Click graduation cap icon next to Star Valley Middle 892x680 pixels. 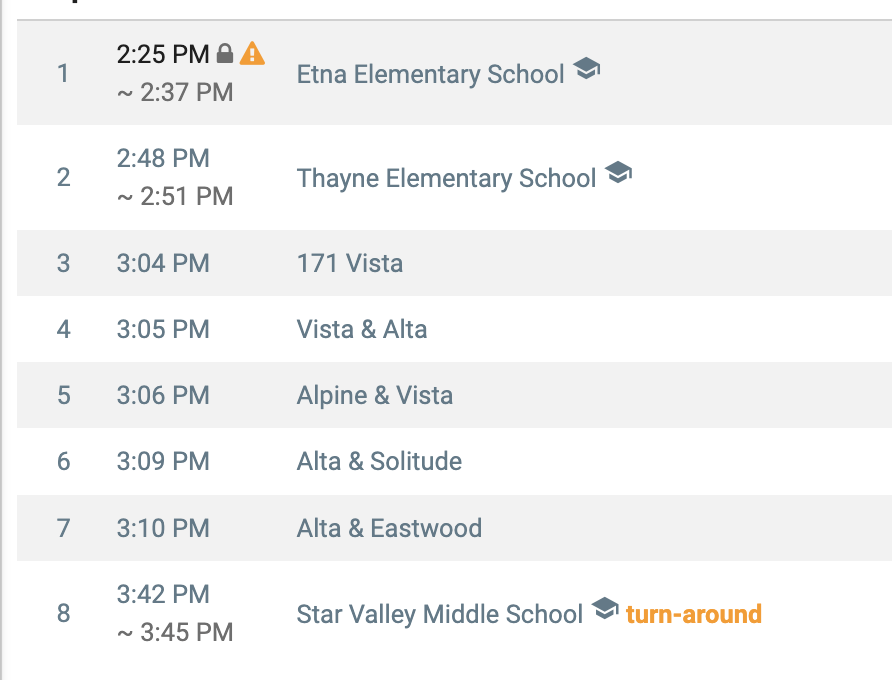[605, 608]
